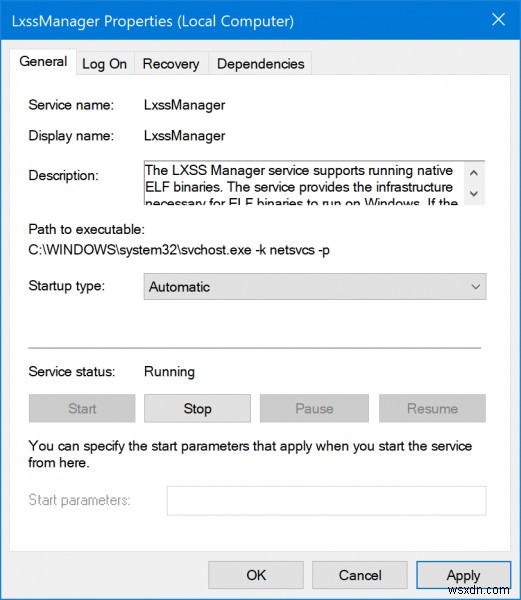
Task: Close the LxssManager Properties window
Action: (x=498, y=19)
